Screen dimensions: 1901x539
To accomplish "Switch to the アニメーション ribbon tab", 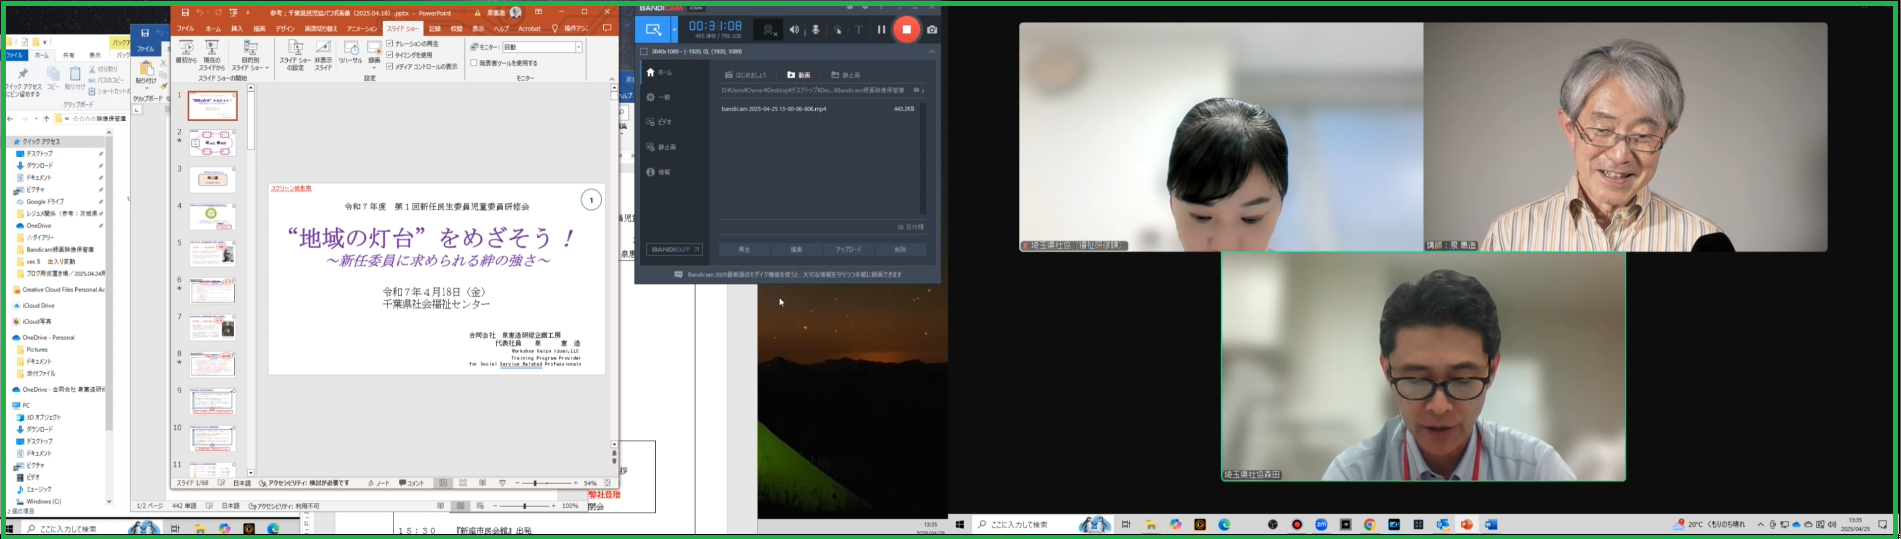I will pyautogui.click(x=362, y=29).
